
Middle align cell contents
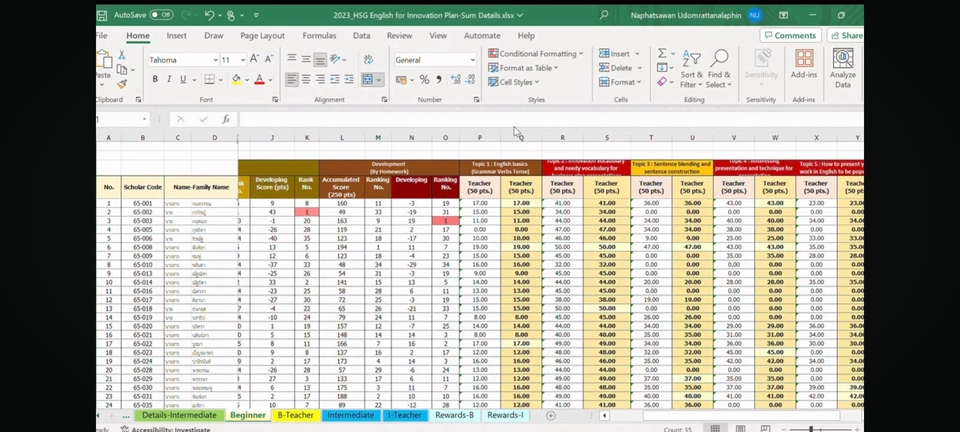(306, 59)
